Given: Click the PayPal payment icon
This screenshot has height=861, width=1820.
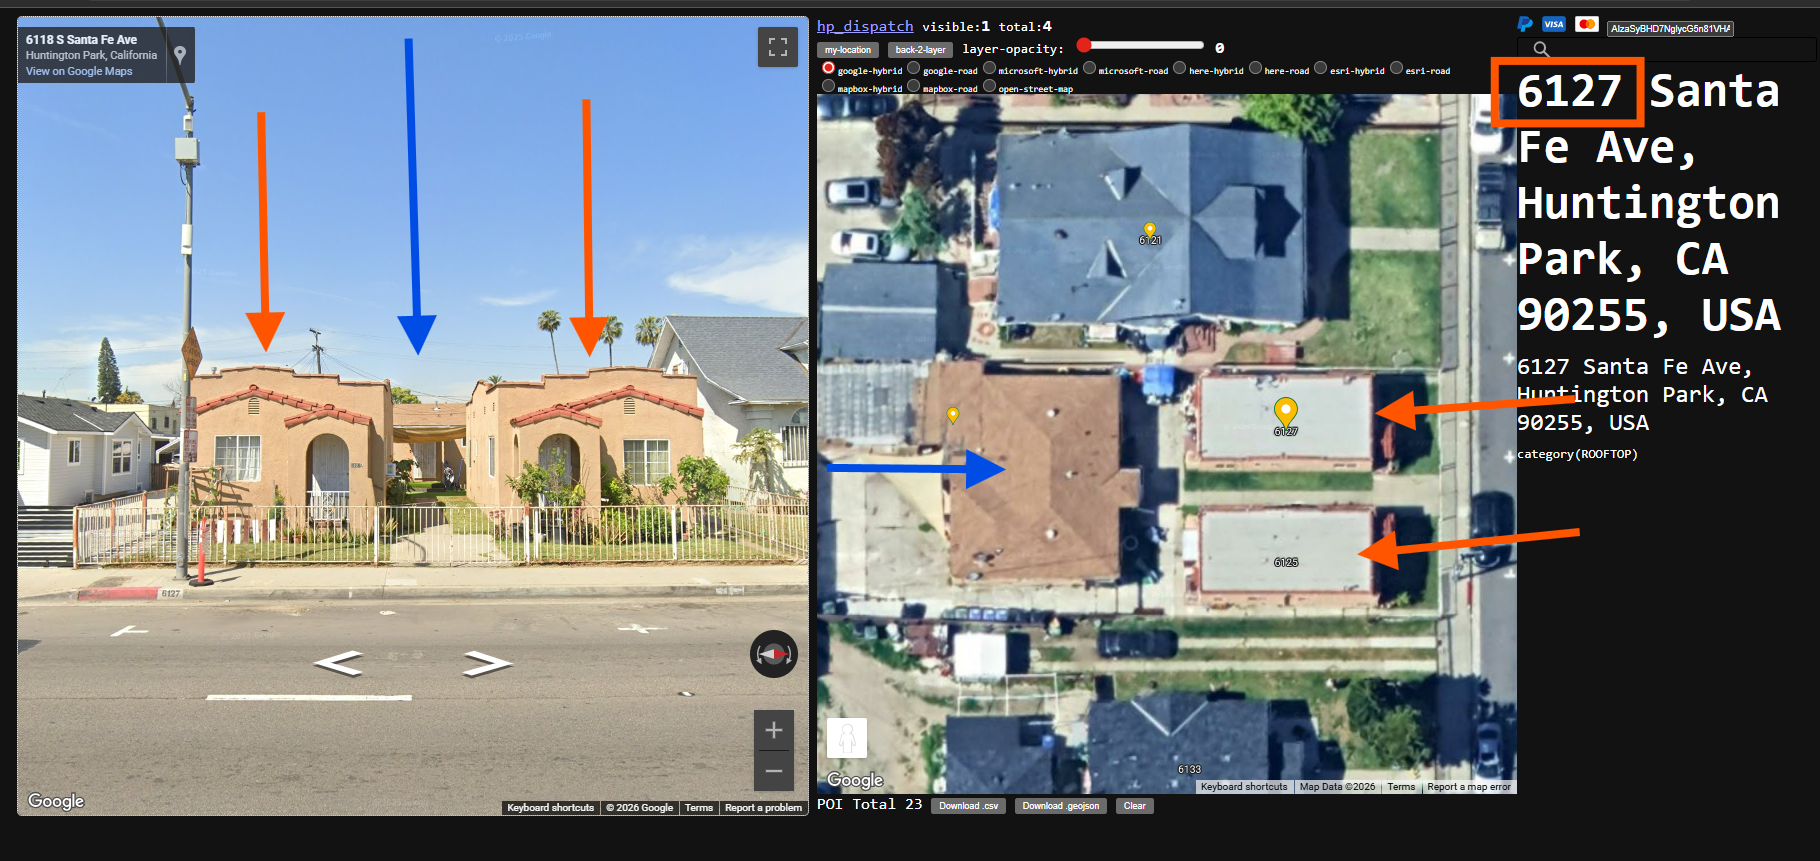Looking at the screenshot, I should (1525, 25).
